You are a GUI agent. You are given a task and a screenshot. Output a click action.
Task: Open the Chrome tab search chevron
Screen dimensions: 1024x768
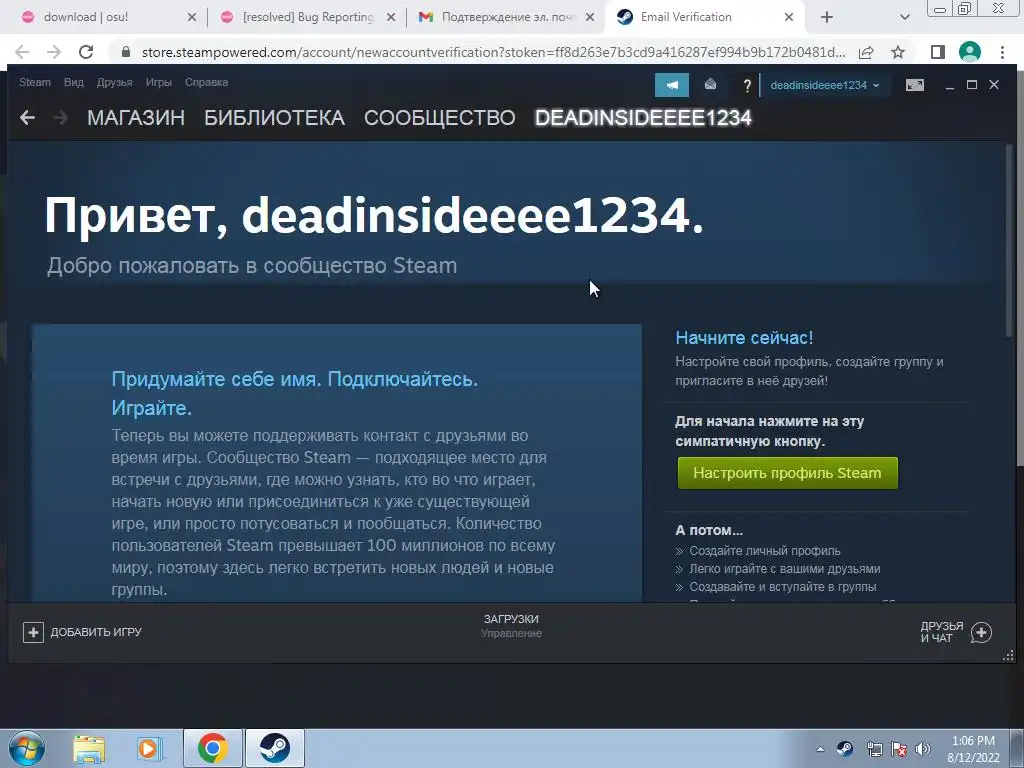(x=904, y=17)
